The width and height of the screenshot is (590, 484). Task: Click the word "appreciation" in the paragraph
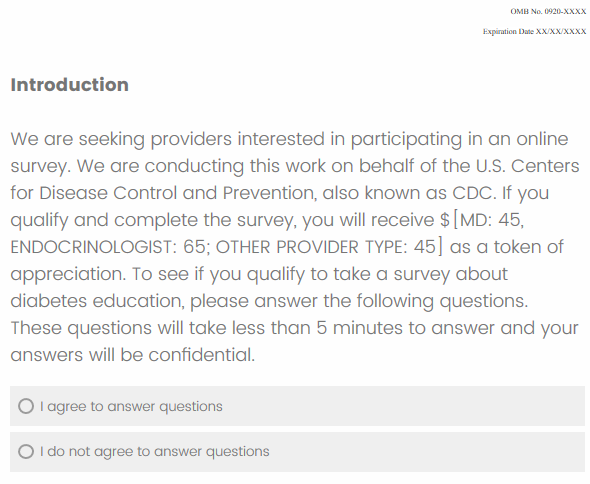(x=67, y=274)
